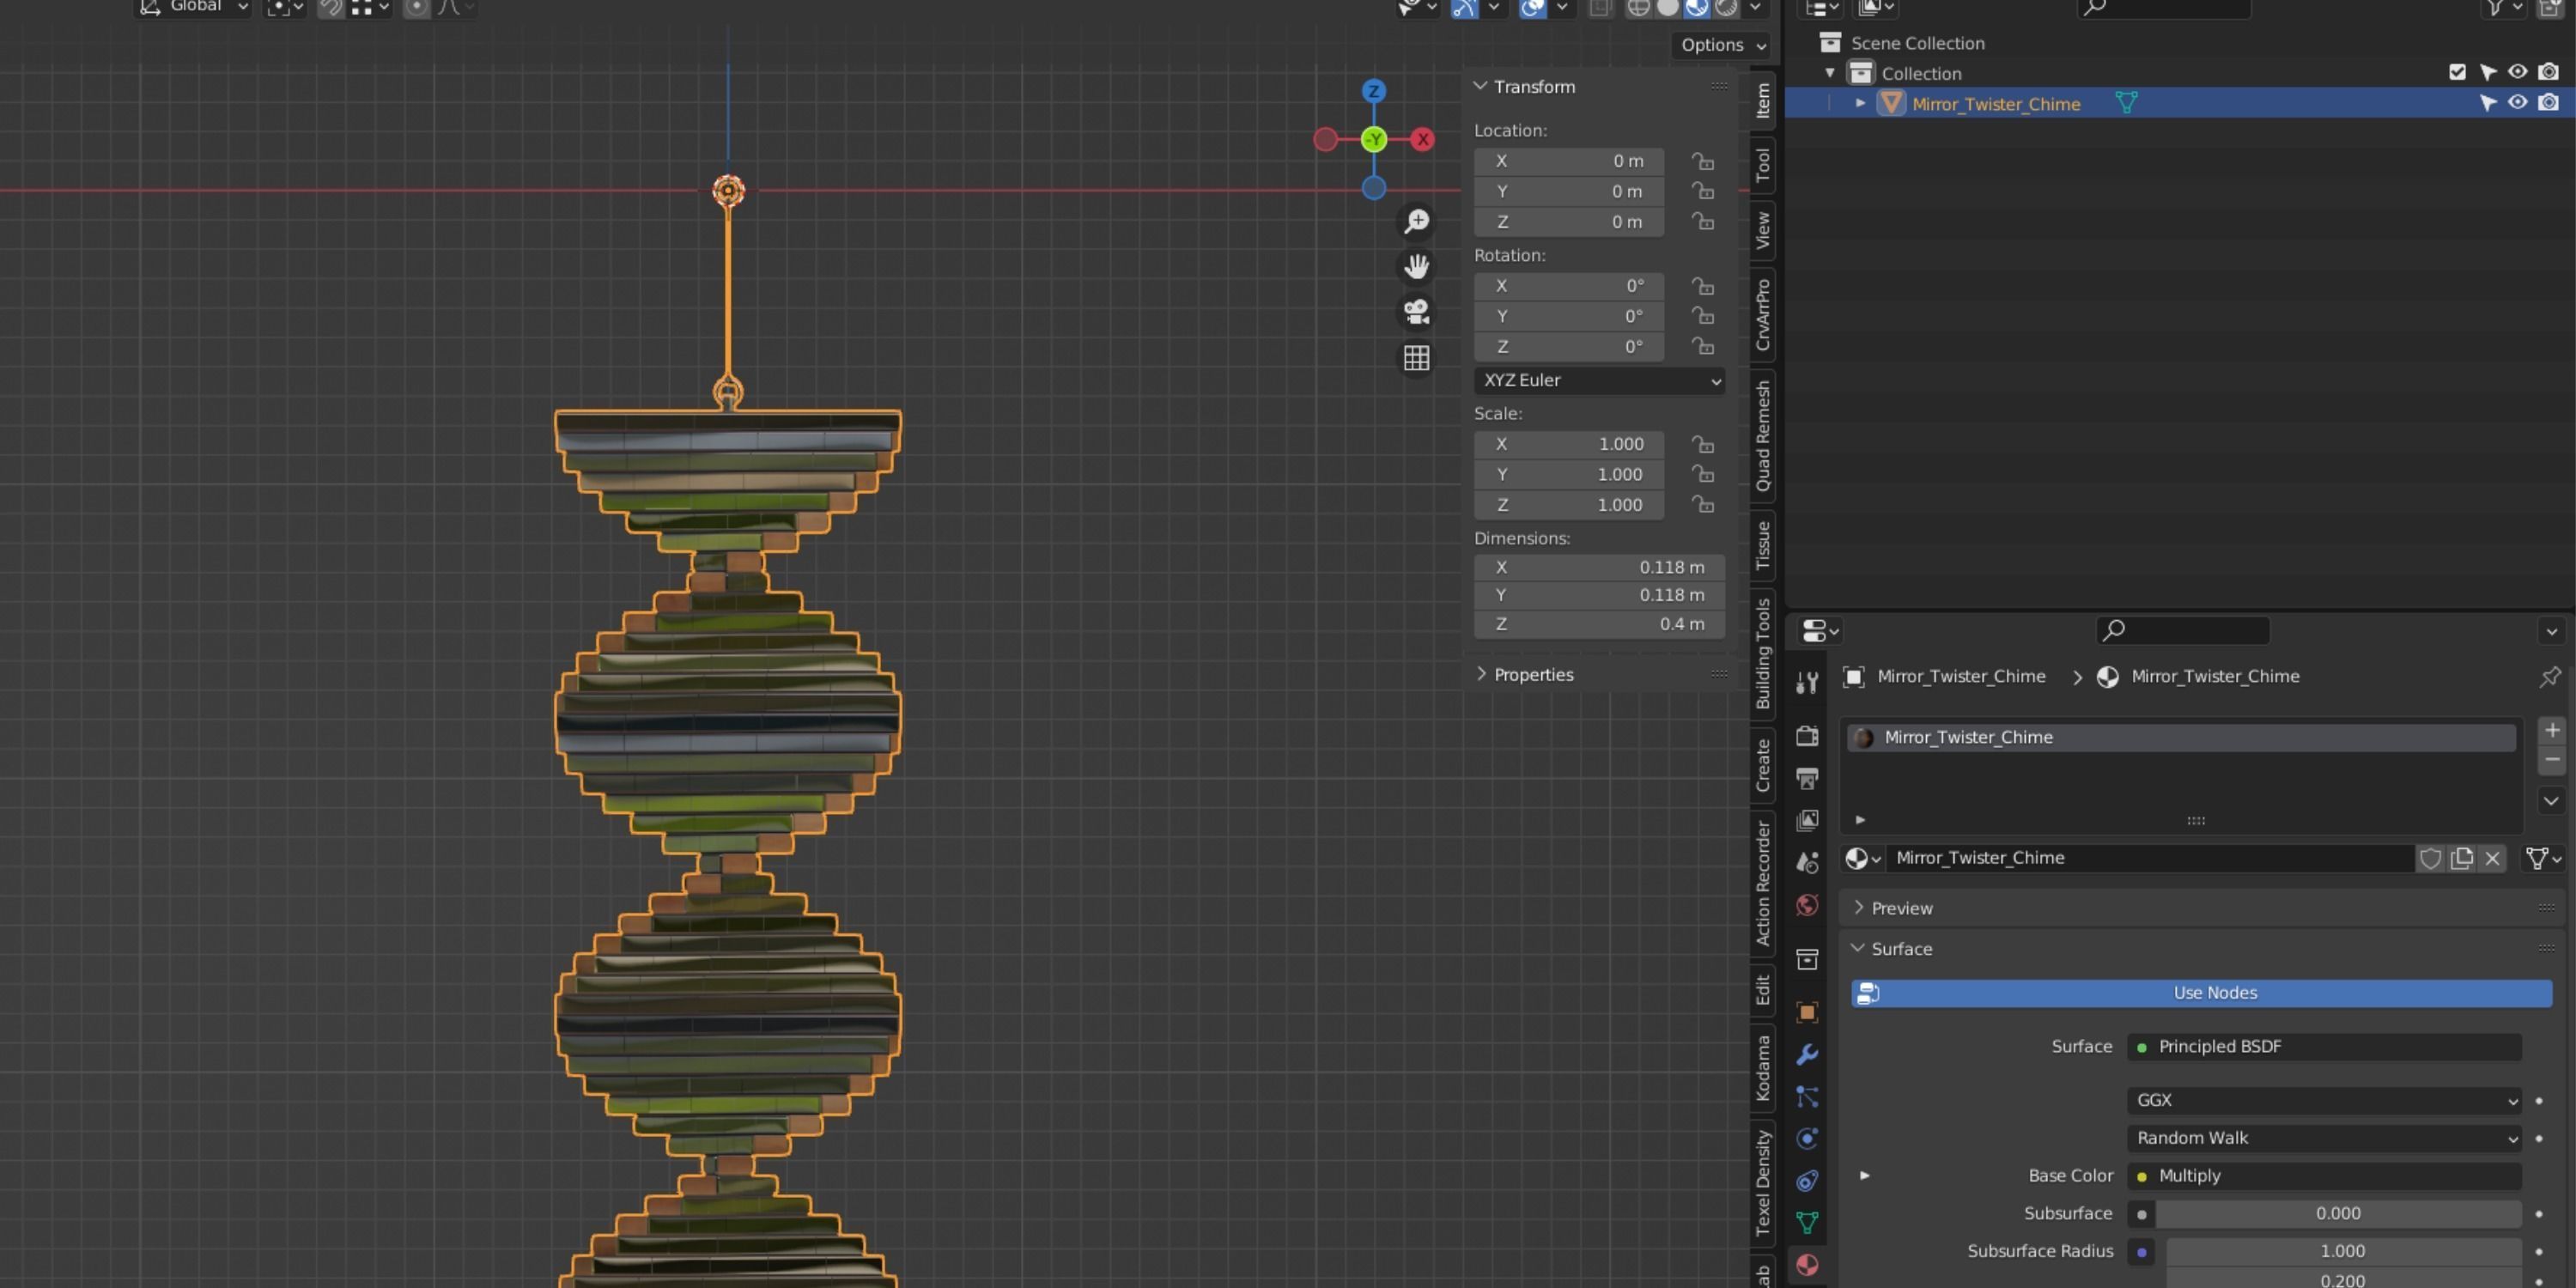Toggle the Use Nodes button
Image resolution: width=2576 pixels, height=1288 pixels.
coord(2201,993)
